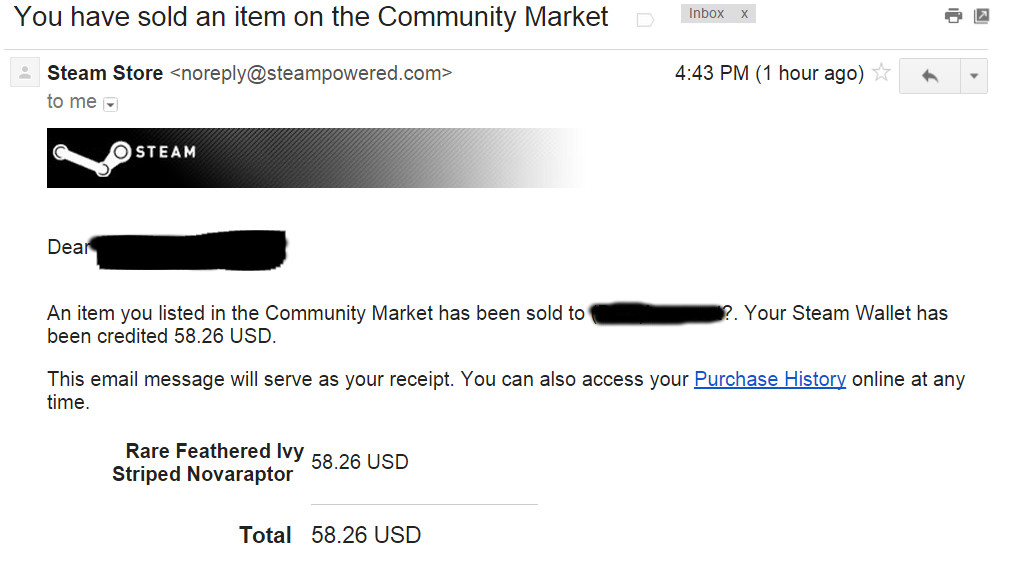Click the Steam logo banner image
The image size is (1009, 583).
click(317, 158)
